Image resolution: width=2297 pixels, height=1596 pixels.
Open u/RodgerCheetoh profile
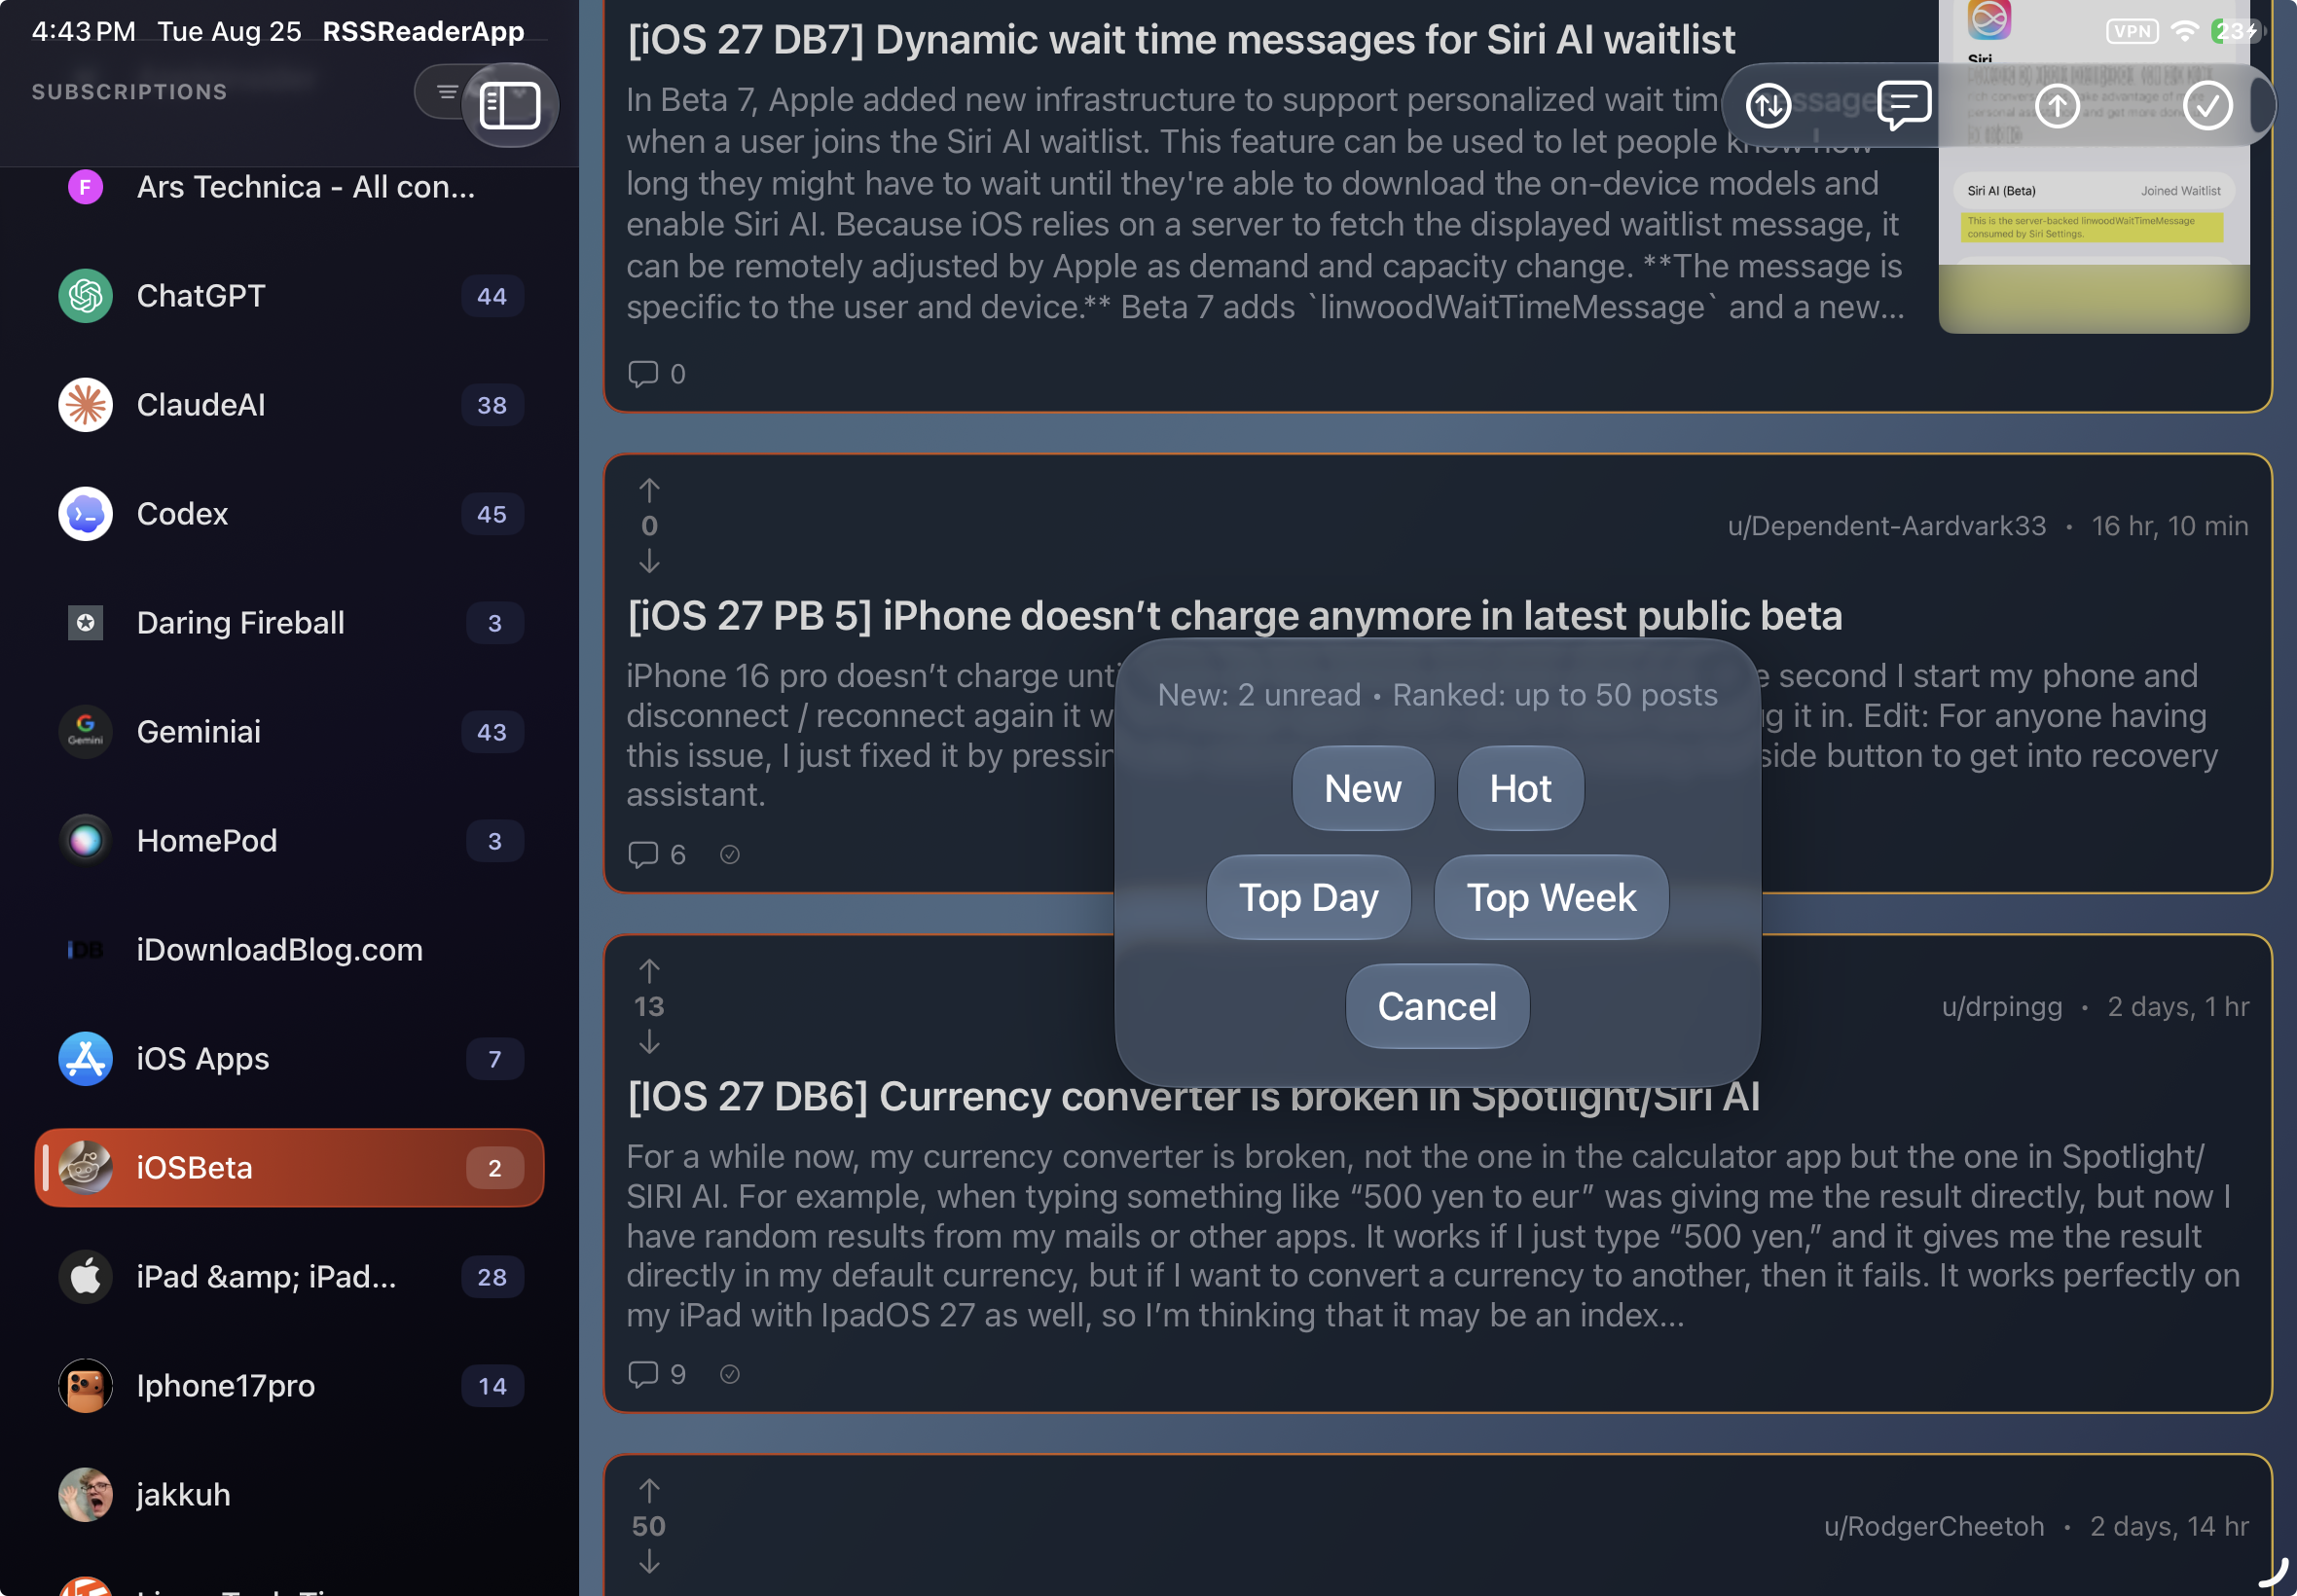(1933, 1527)
